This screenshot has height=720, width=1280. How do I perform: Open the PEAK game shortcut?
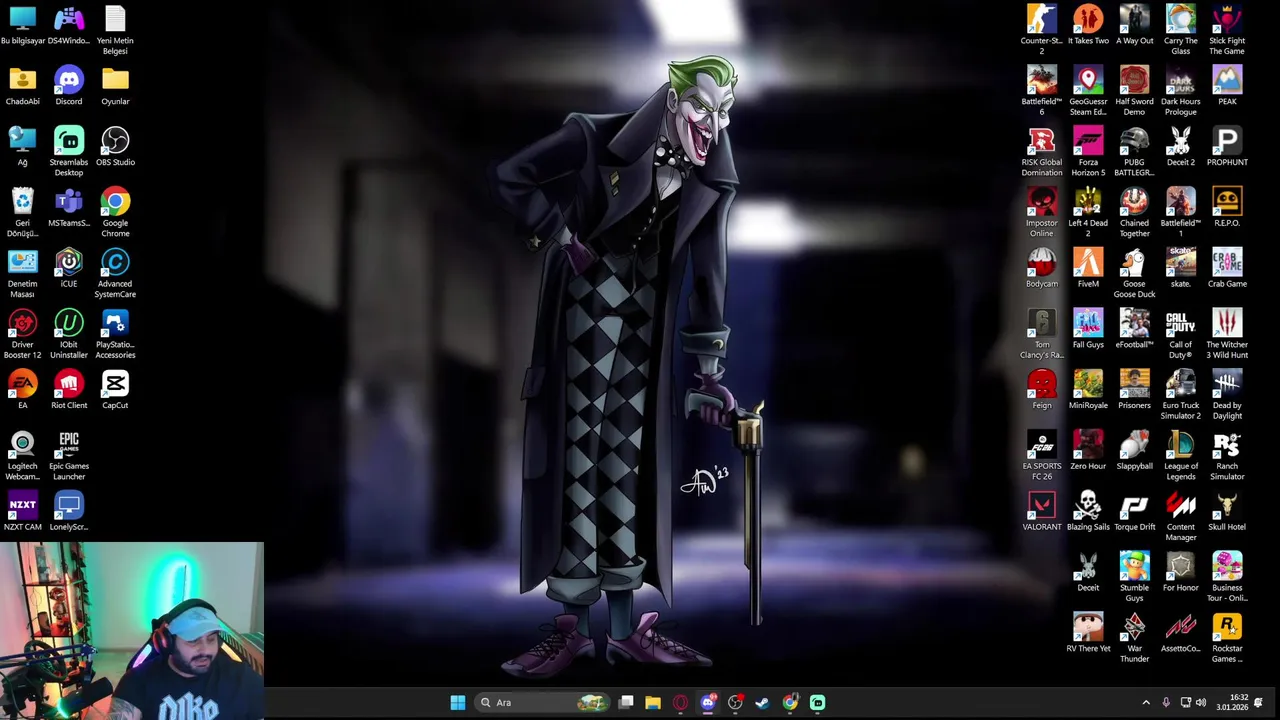1227,80
